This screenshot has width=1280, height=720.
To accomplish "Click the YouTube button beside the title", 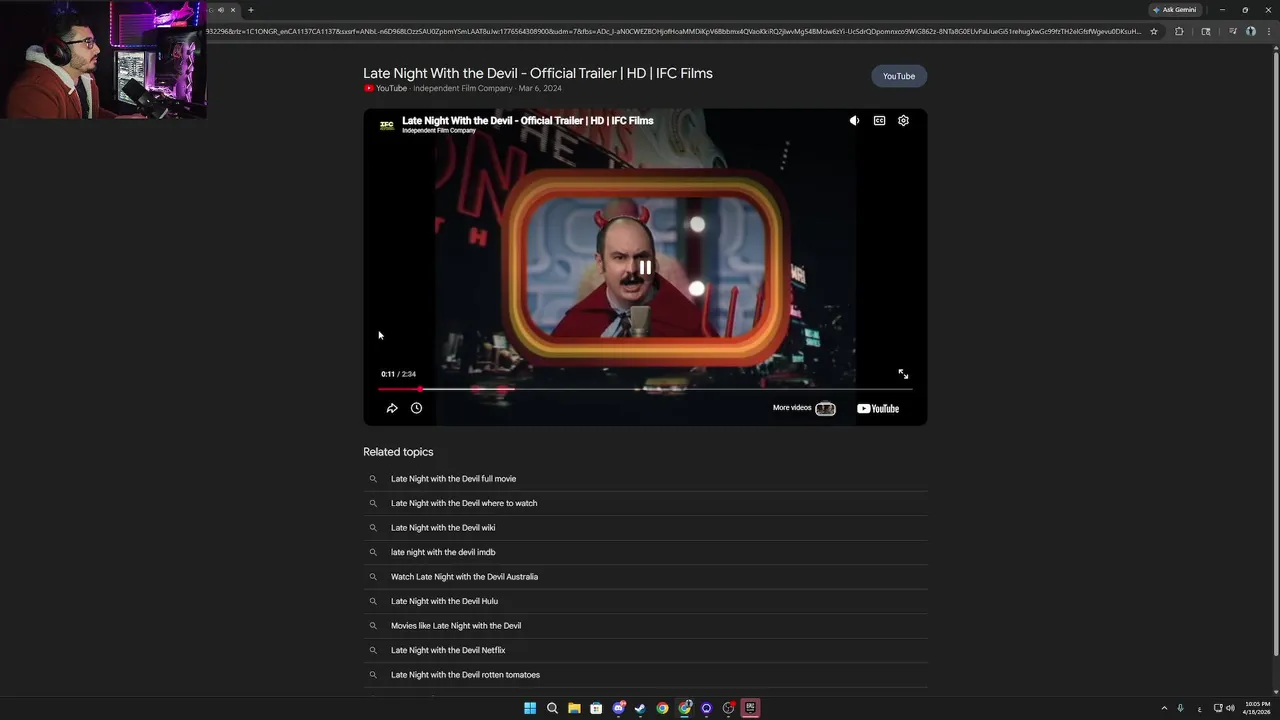I will tap(899, 76).
